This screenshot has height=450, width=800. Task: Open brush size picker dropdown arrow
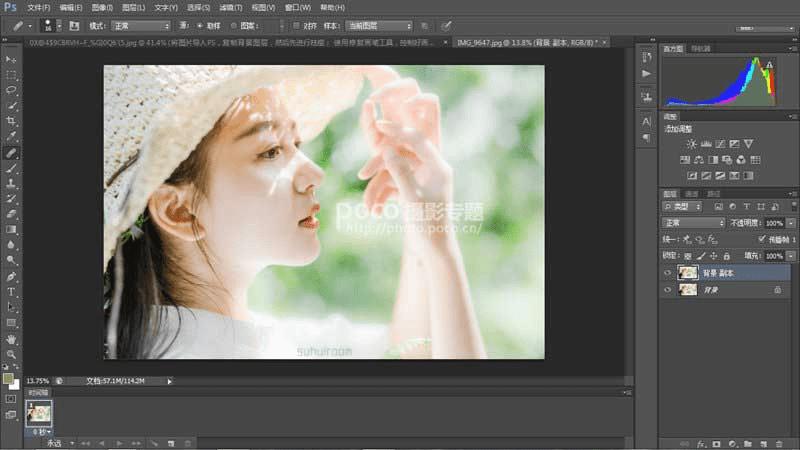pos(59,26)
